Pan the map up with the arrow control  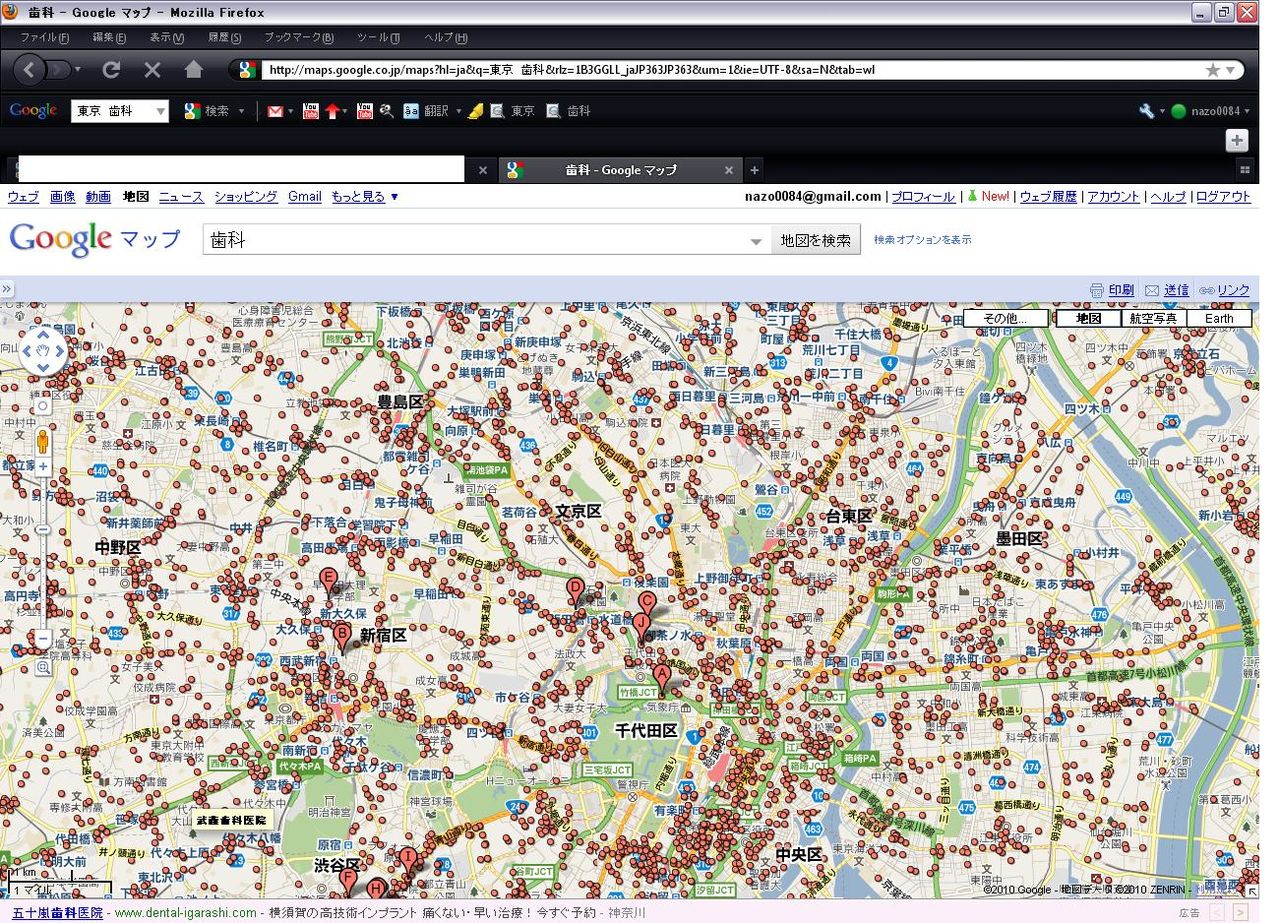[43, 337]
